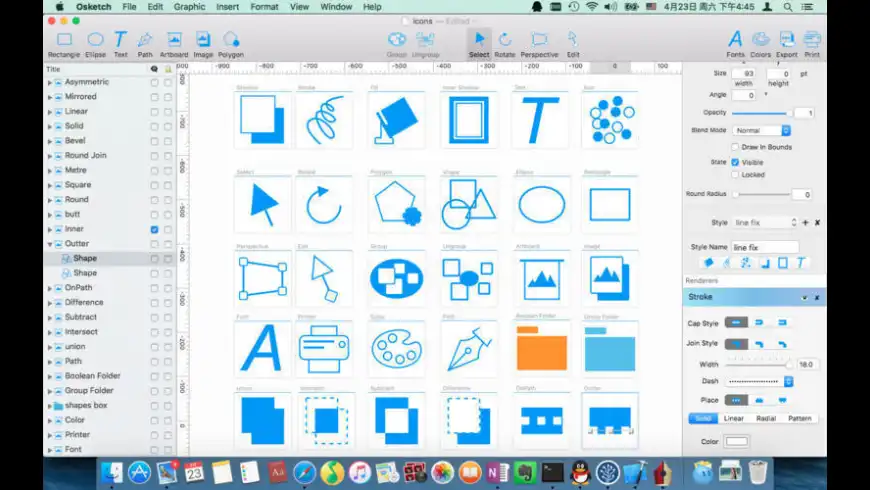Viewport: 870px width, 490px height.
Task: Open the Graphic menu
Action: tap(189, 7)
